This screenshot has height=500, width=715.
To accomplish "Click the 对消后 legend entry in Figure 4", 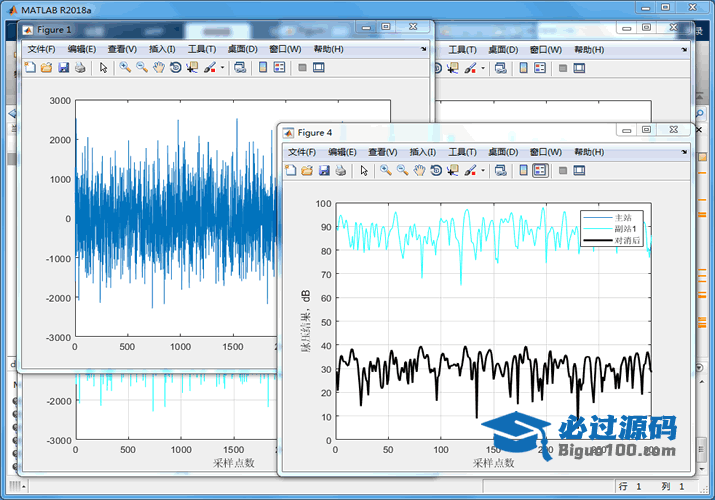I will point(627,242).
